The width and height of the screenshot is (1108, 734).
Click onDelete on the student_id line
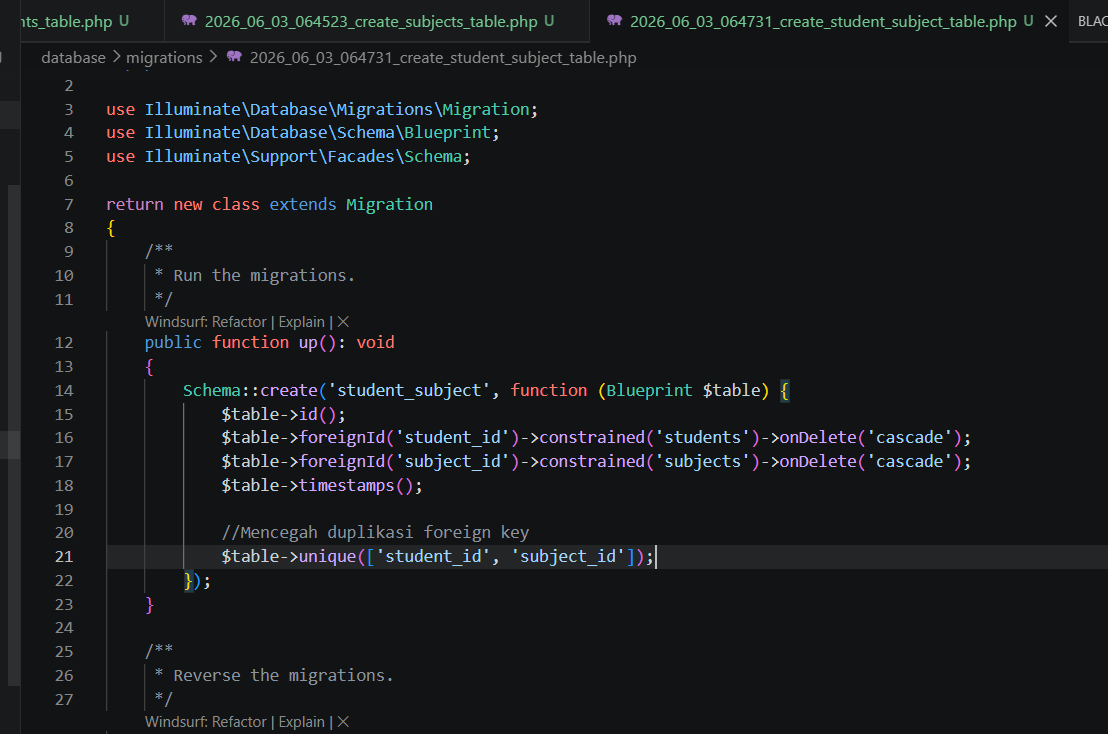click(818, 438)
